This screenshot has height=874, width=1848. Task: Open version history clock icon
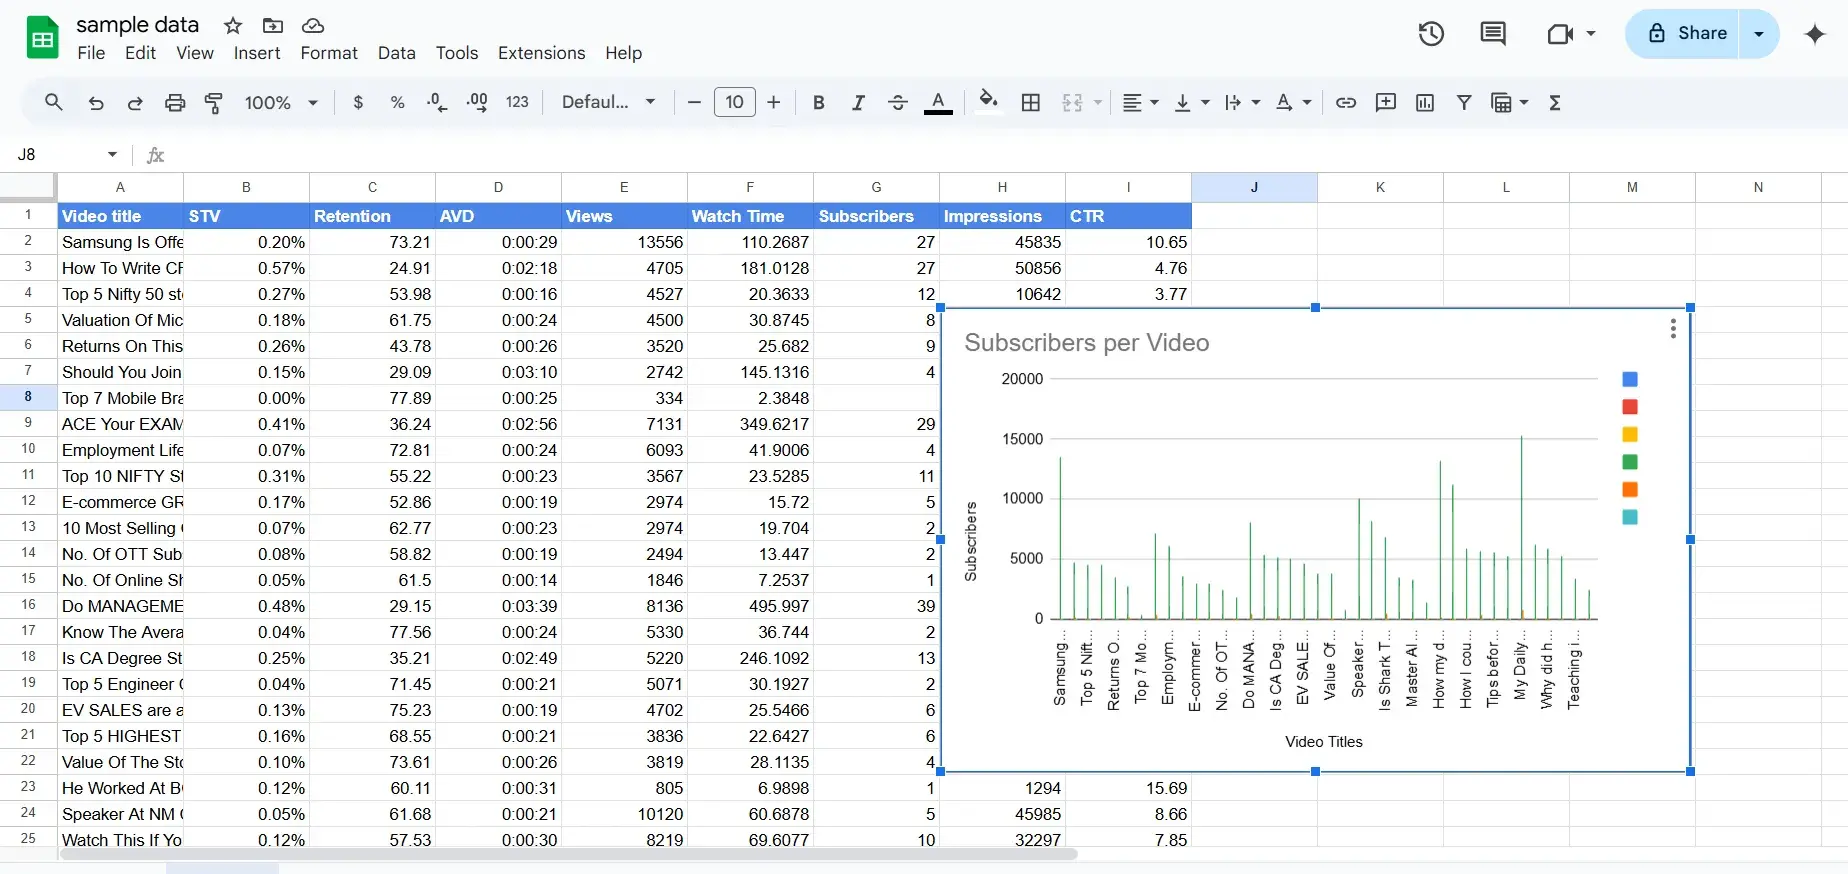tap(1431, 34)
